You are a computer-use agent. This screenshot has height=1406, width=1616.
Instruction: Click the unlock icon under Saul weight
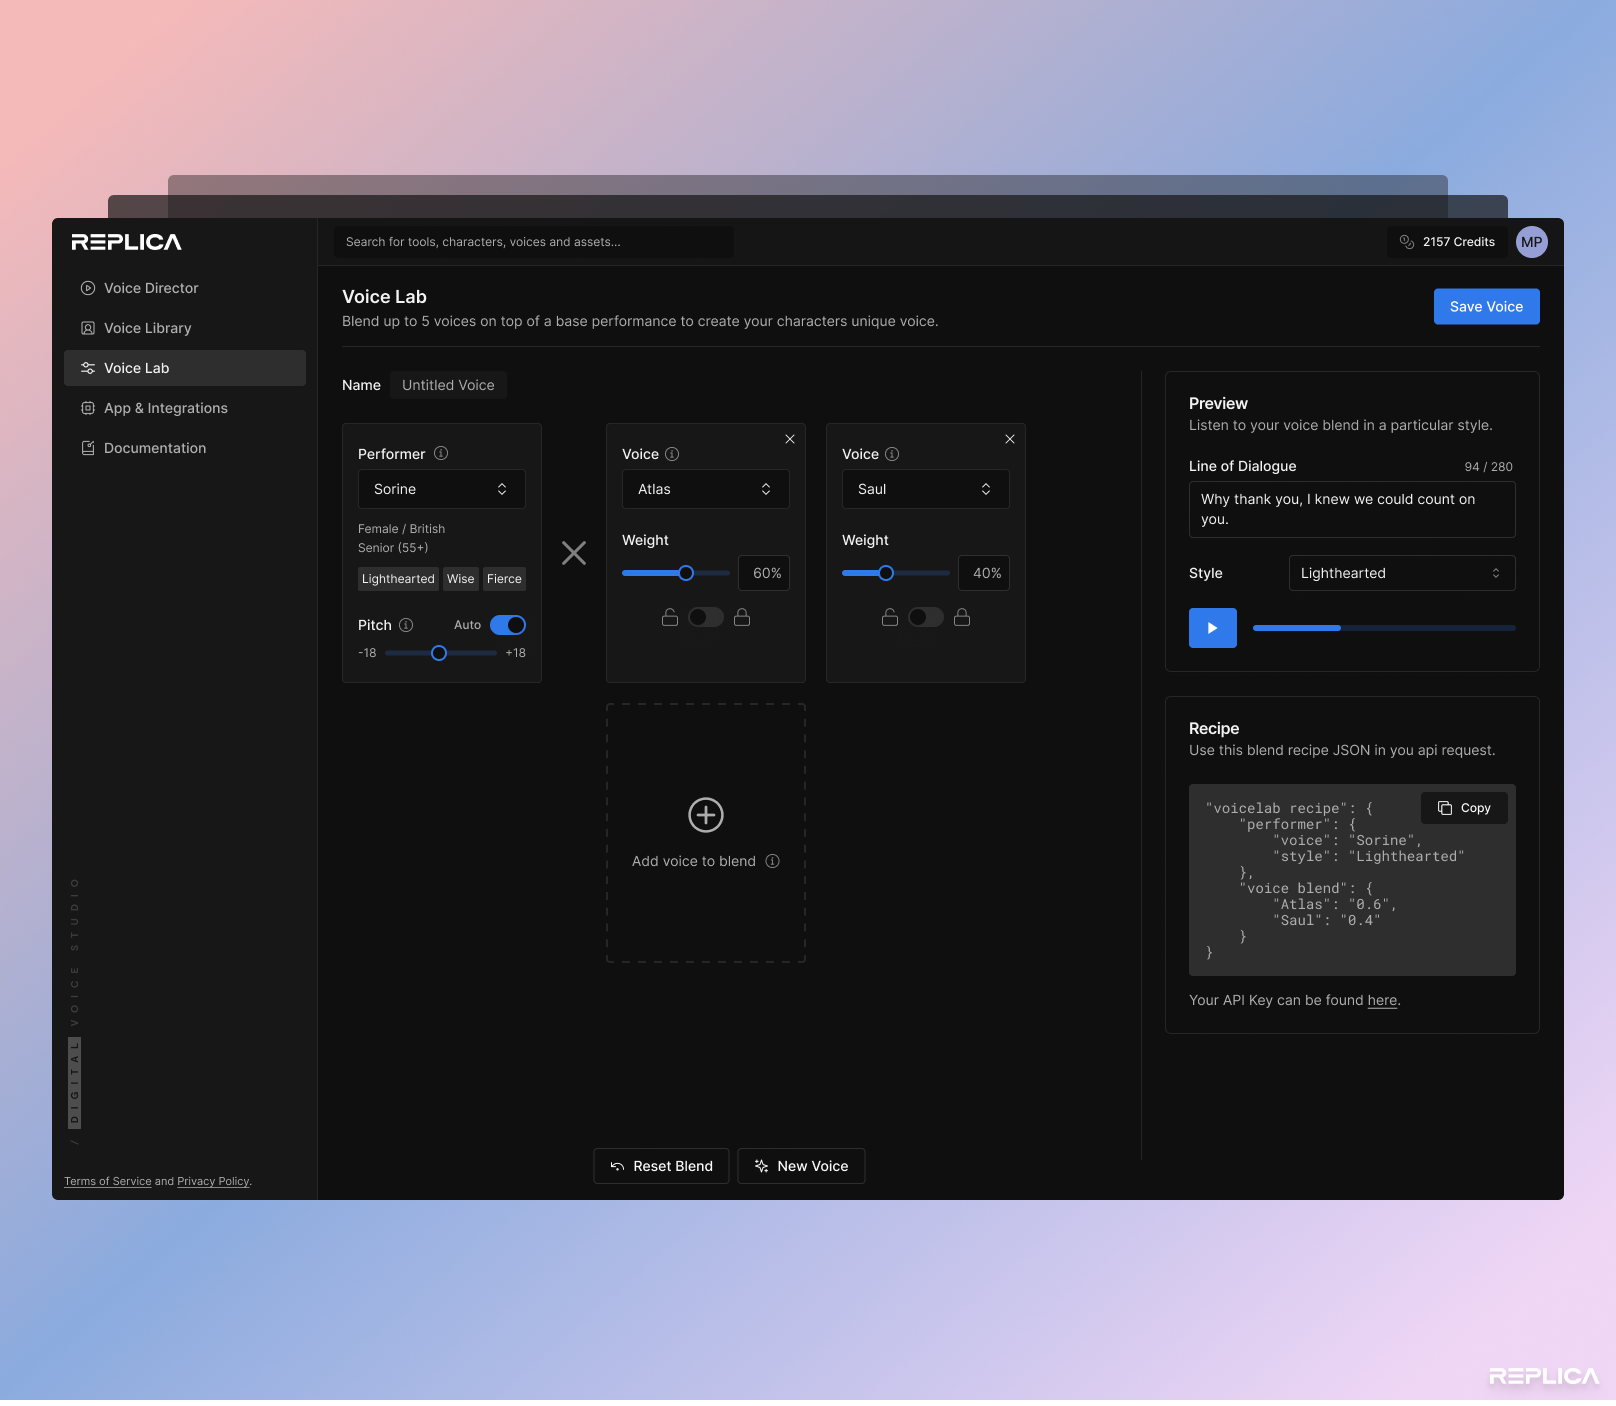(x=890, y=617)
